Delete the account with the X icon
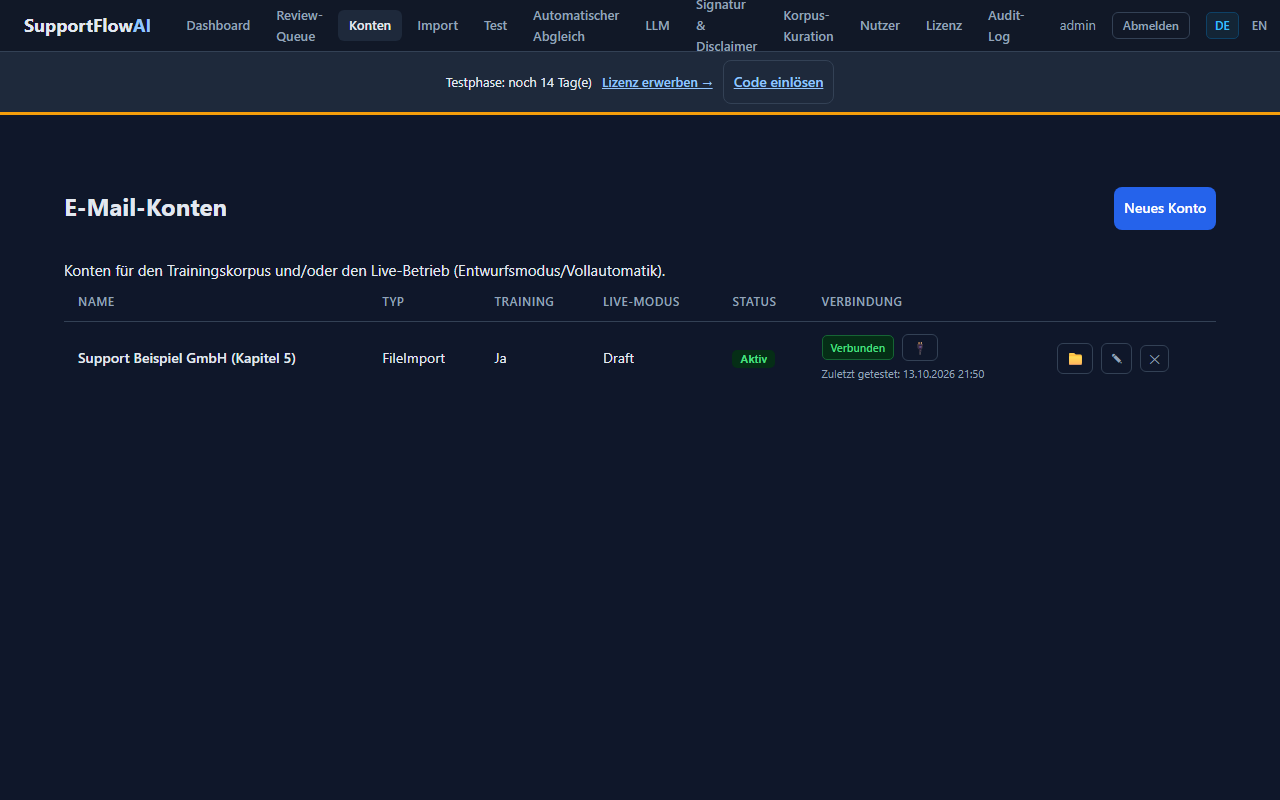Image resolution: width=1280 pixels, height=800 pixels. click(x=1154, y=358)
